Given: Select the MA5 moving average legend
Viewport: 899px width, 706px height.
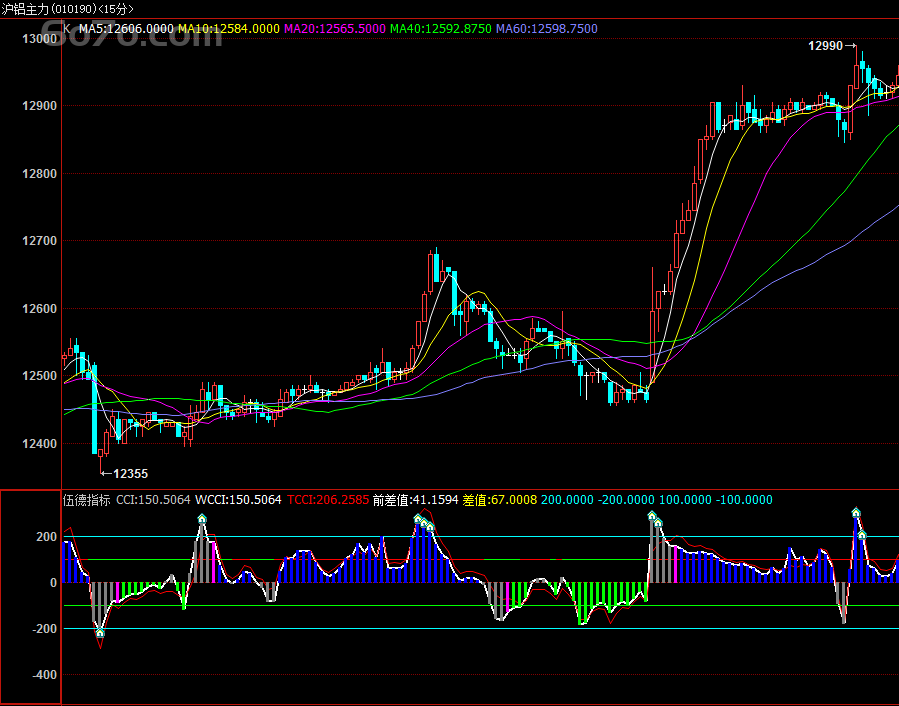Looking at the screenshot, I should tap(125, 29).
